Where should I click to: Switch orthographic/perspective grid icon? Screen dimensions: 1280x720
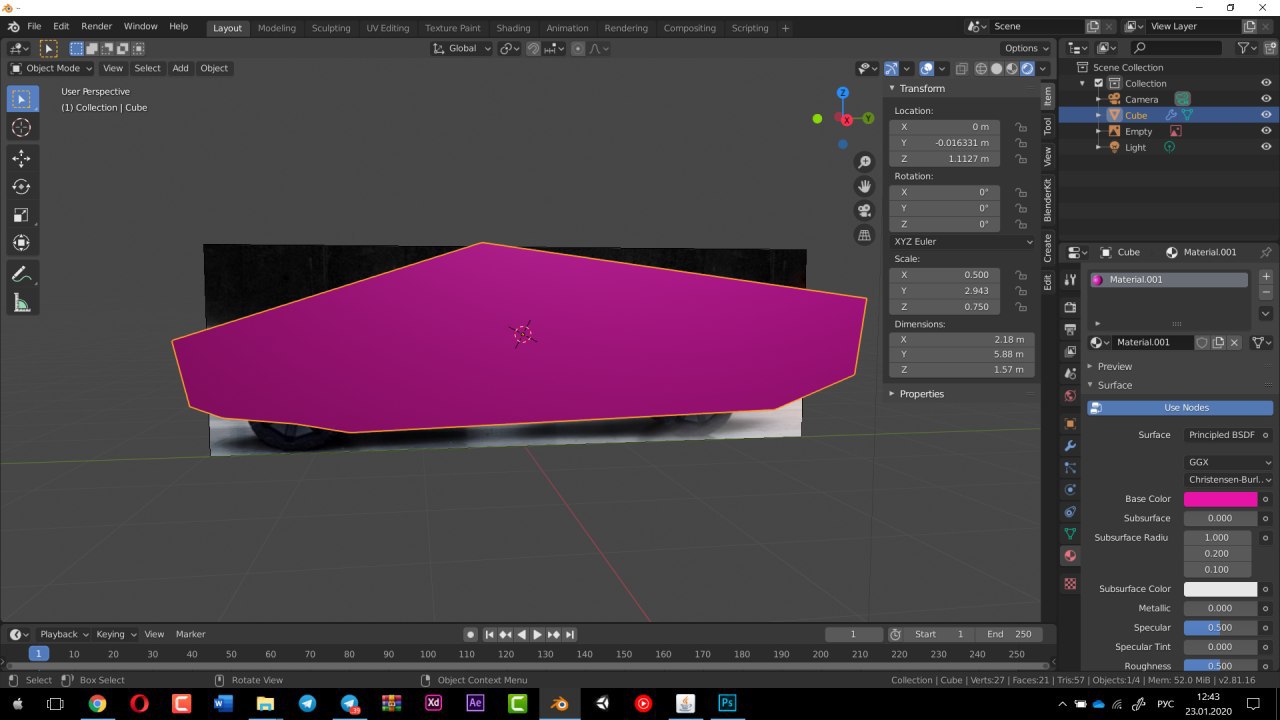[x=865, y=235]
